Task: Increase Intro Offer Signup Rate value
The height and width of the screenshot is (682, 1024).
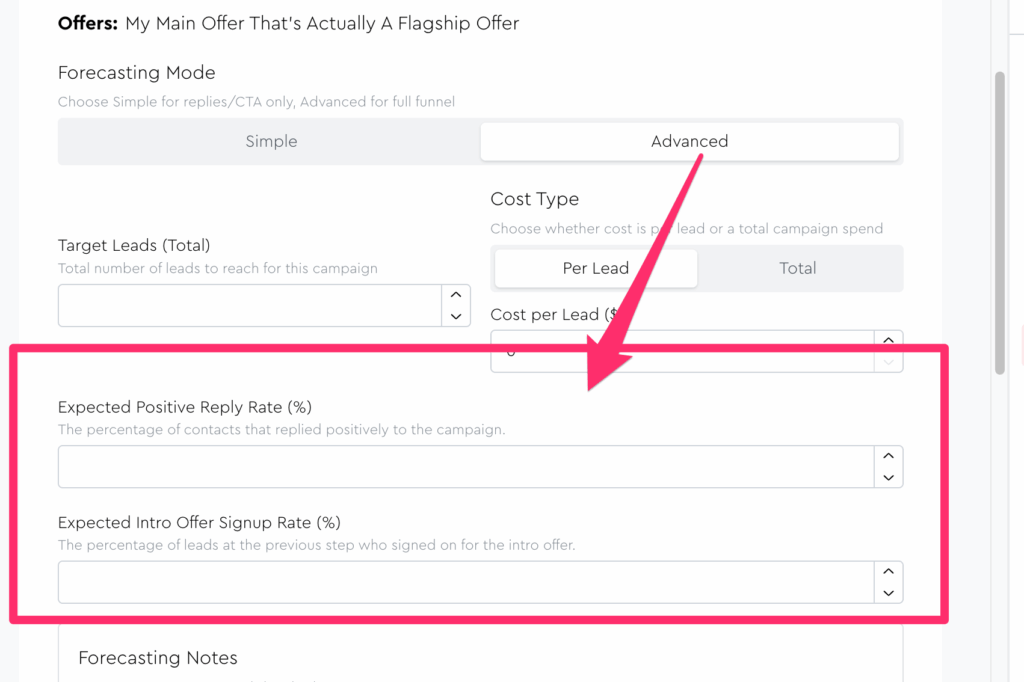Action: pos(888,571)
